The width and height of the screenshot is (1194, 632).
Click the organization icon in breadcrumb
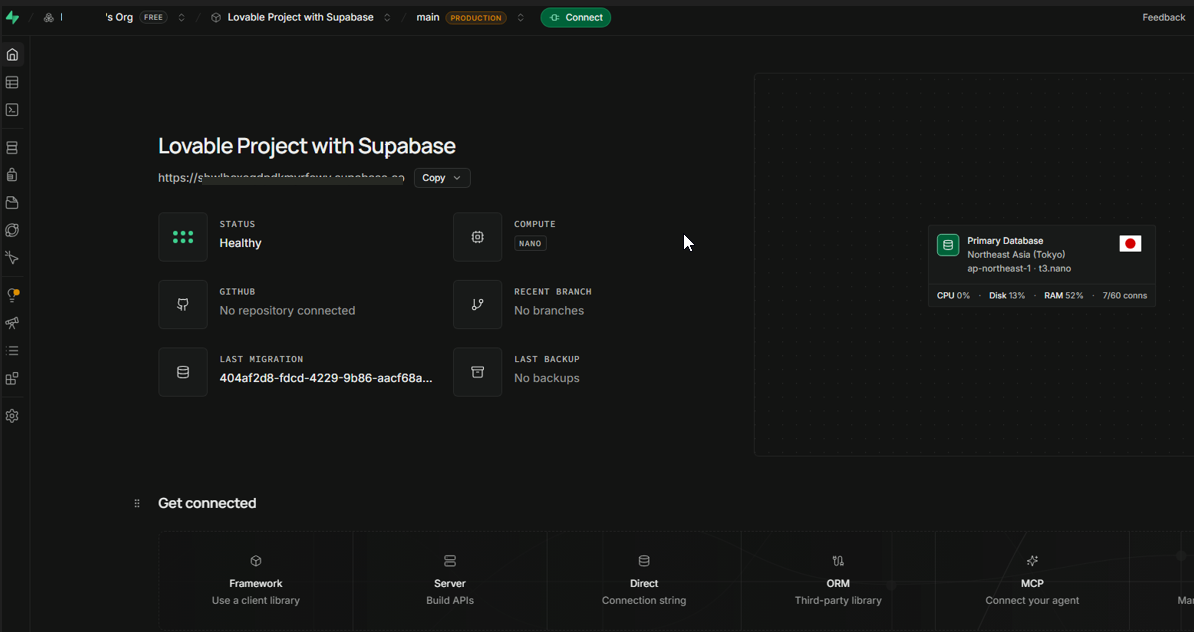[x=49, y=18]
